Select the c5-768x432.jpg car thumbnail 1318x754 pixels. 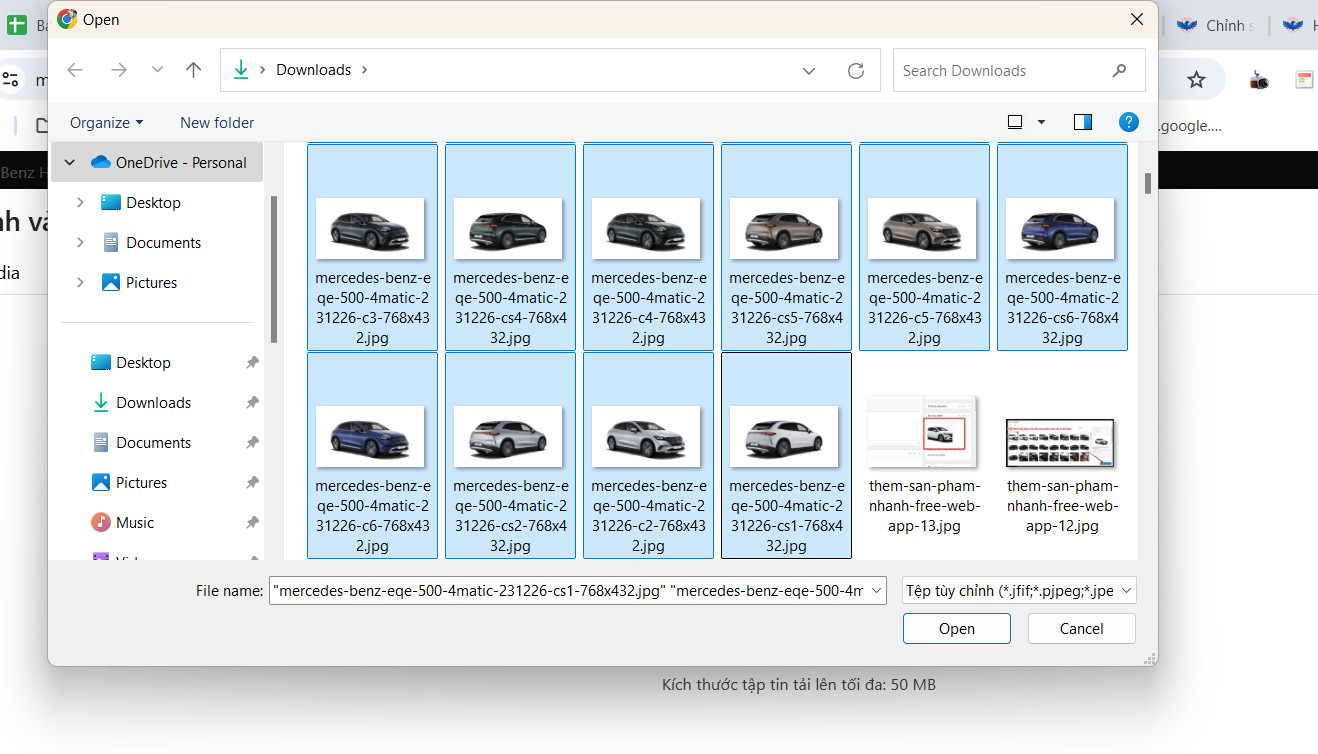pyautogui.click(x=924, y=247)
